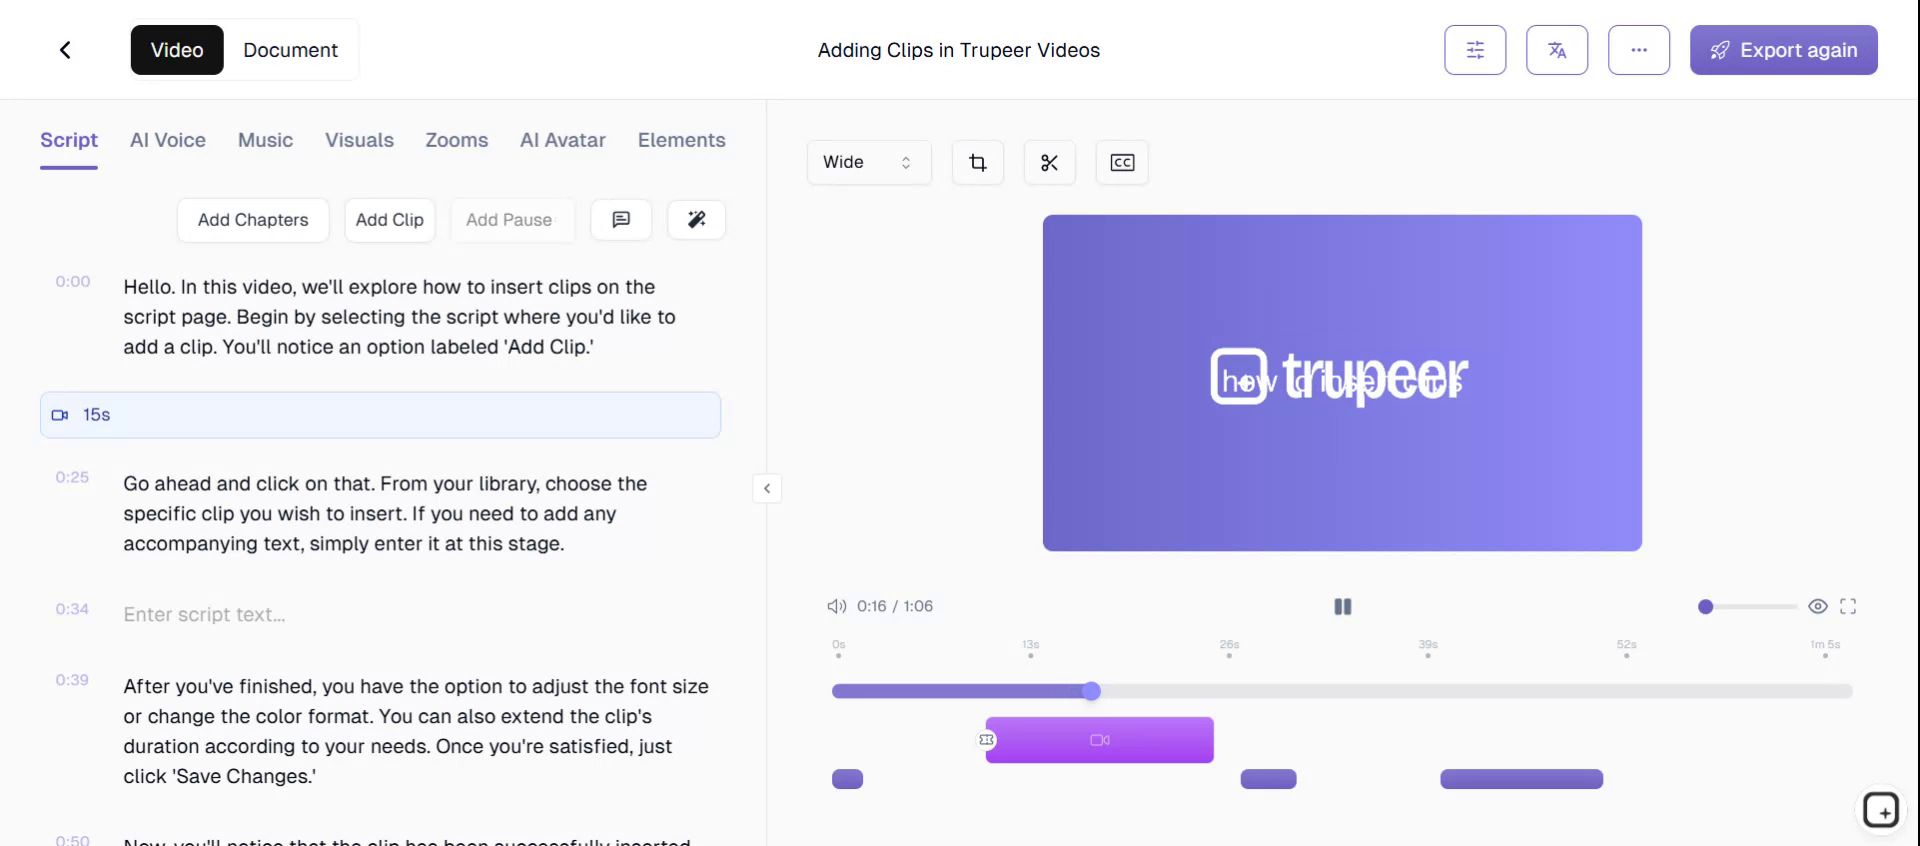This screenshot has width=1920, height=846.
Task: Click the 26s marker on timeline ruler
Action: pyautogui.click(x=1229, y=645)
